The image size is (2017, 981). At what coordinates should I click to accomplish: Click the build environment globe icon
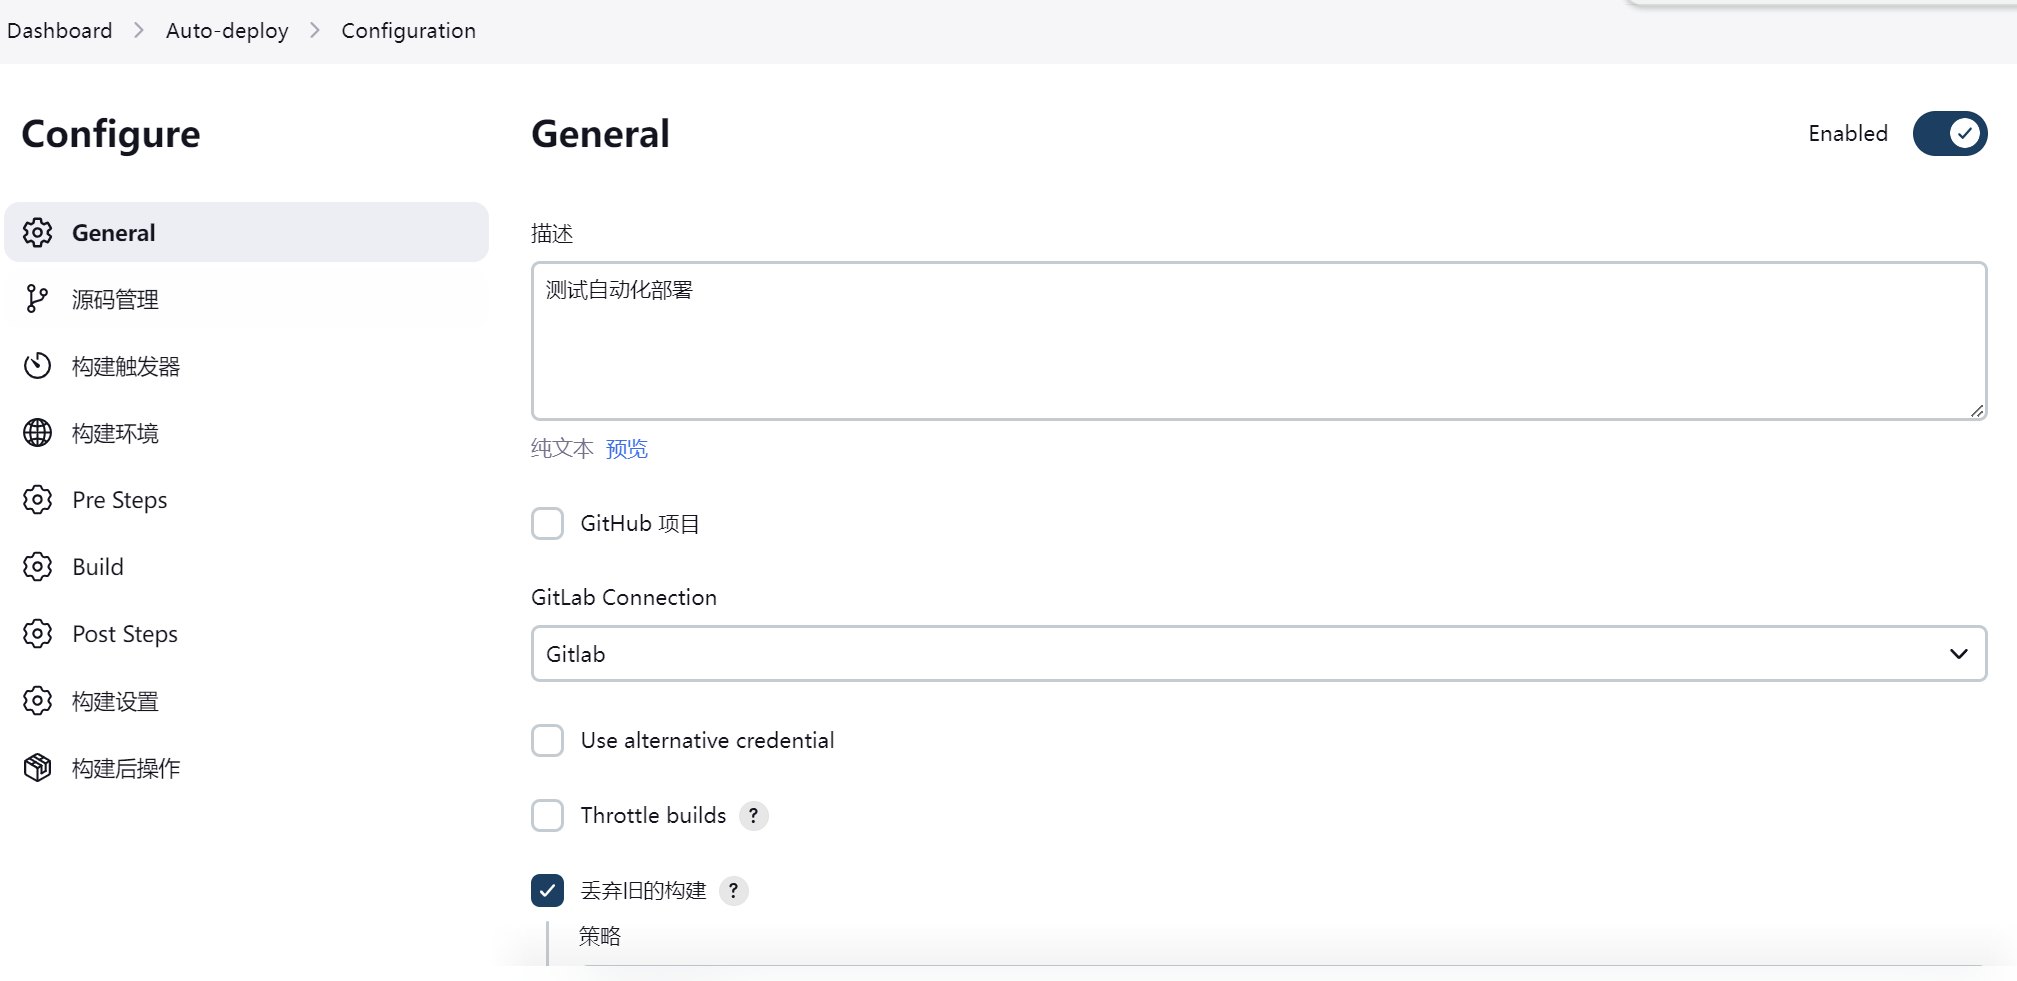(38, 433)
